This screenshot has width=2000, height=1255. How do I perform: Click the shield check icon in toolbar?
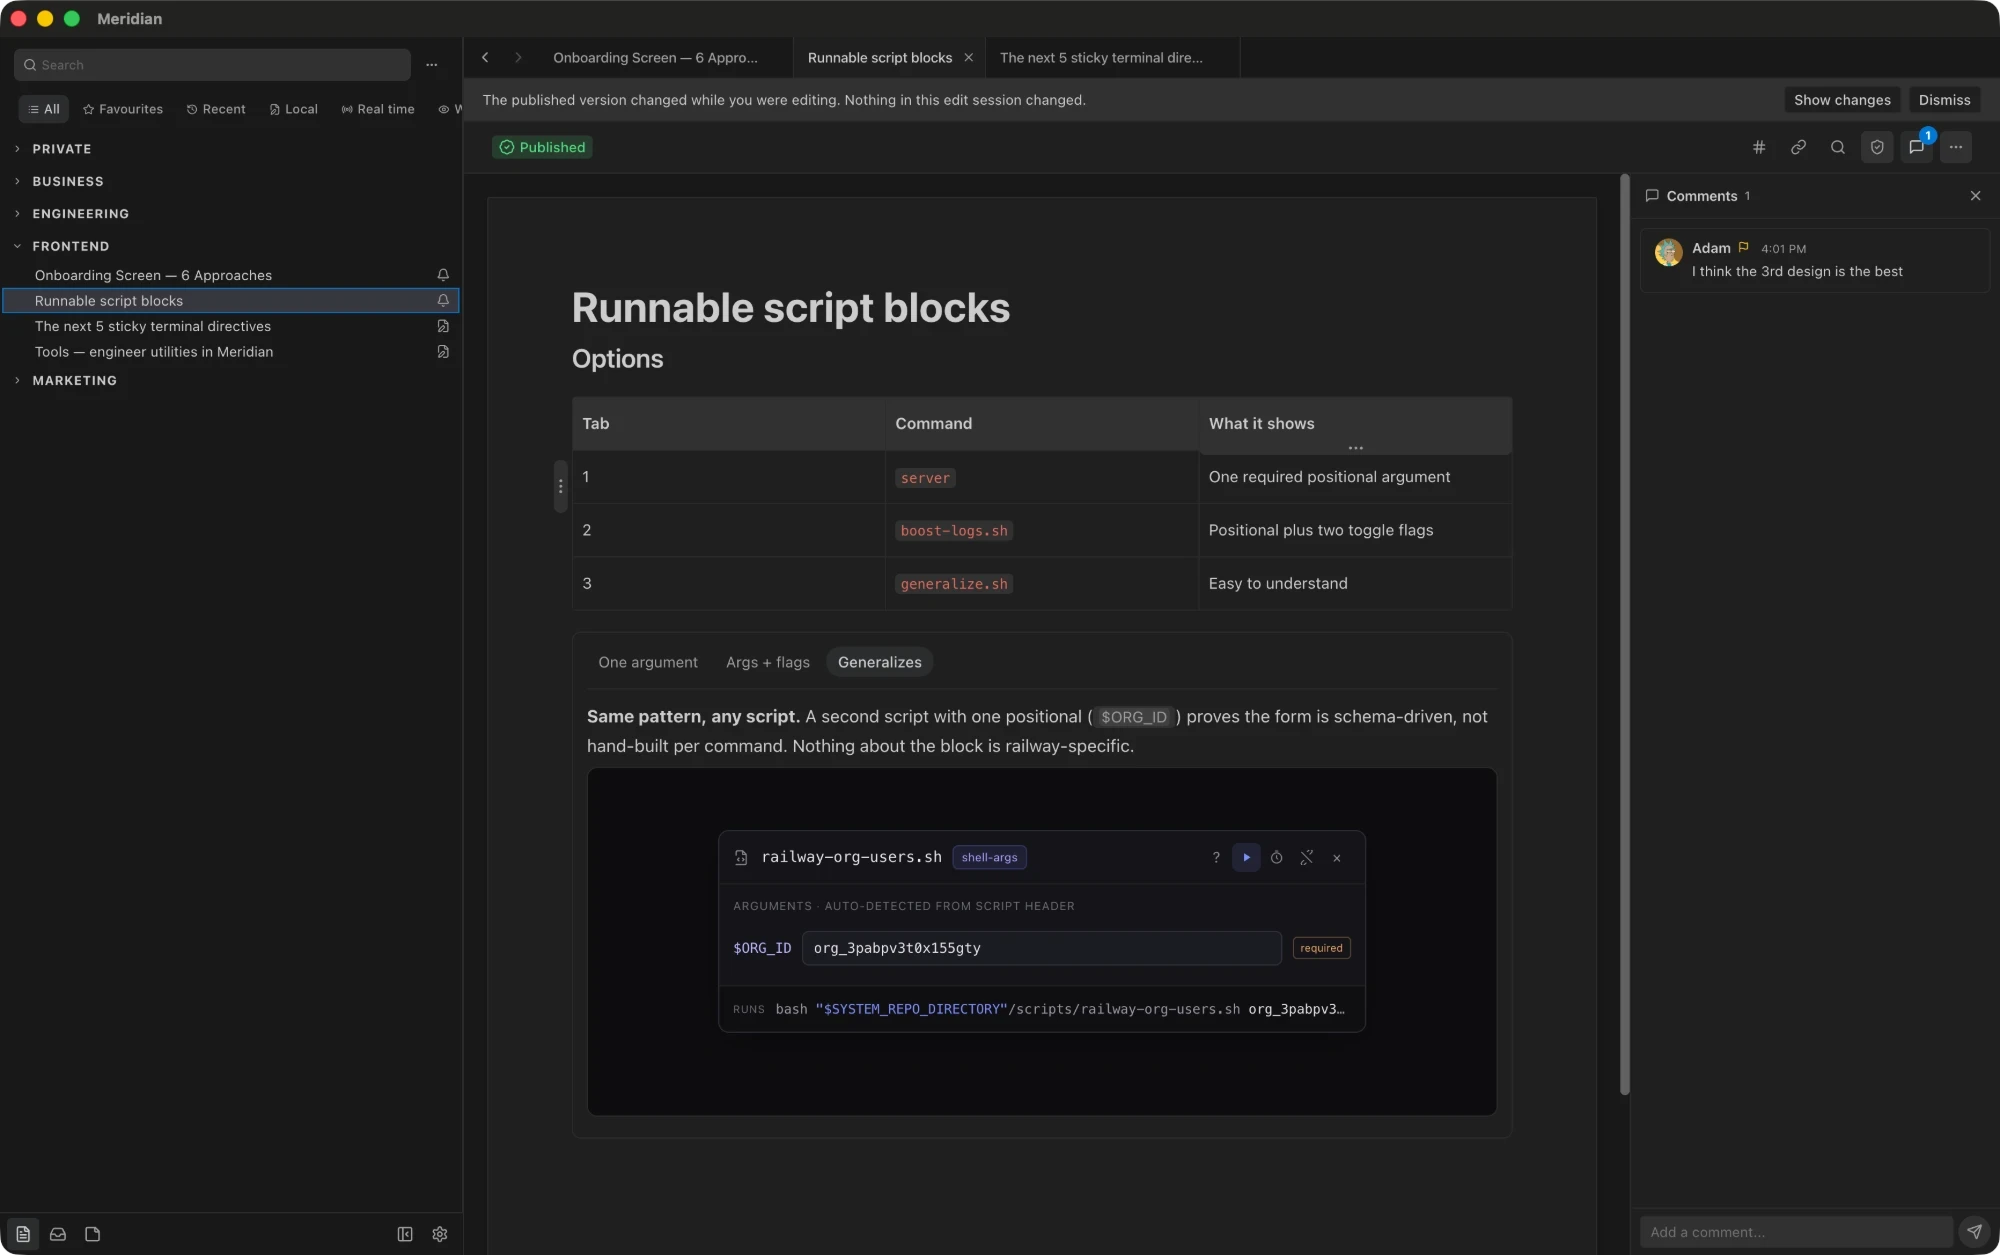pos(1877,147)
